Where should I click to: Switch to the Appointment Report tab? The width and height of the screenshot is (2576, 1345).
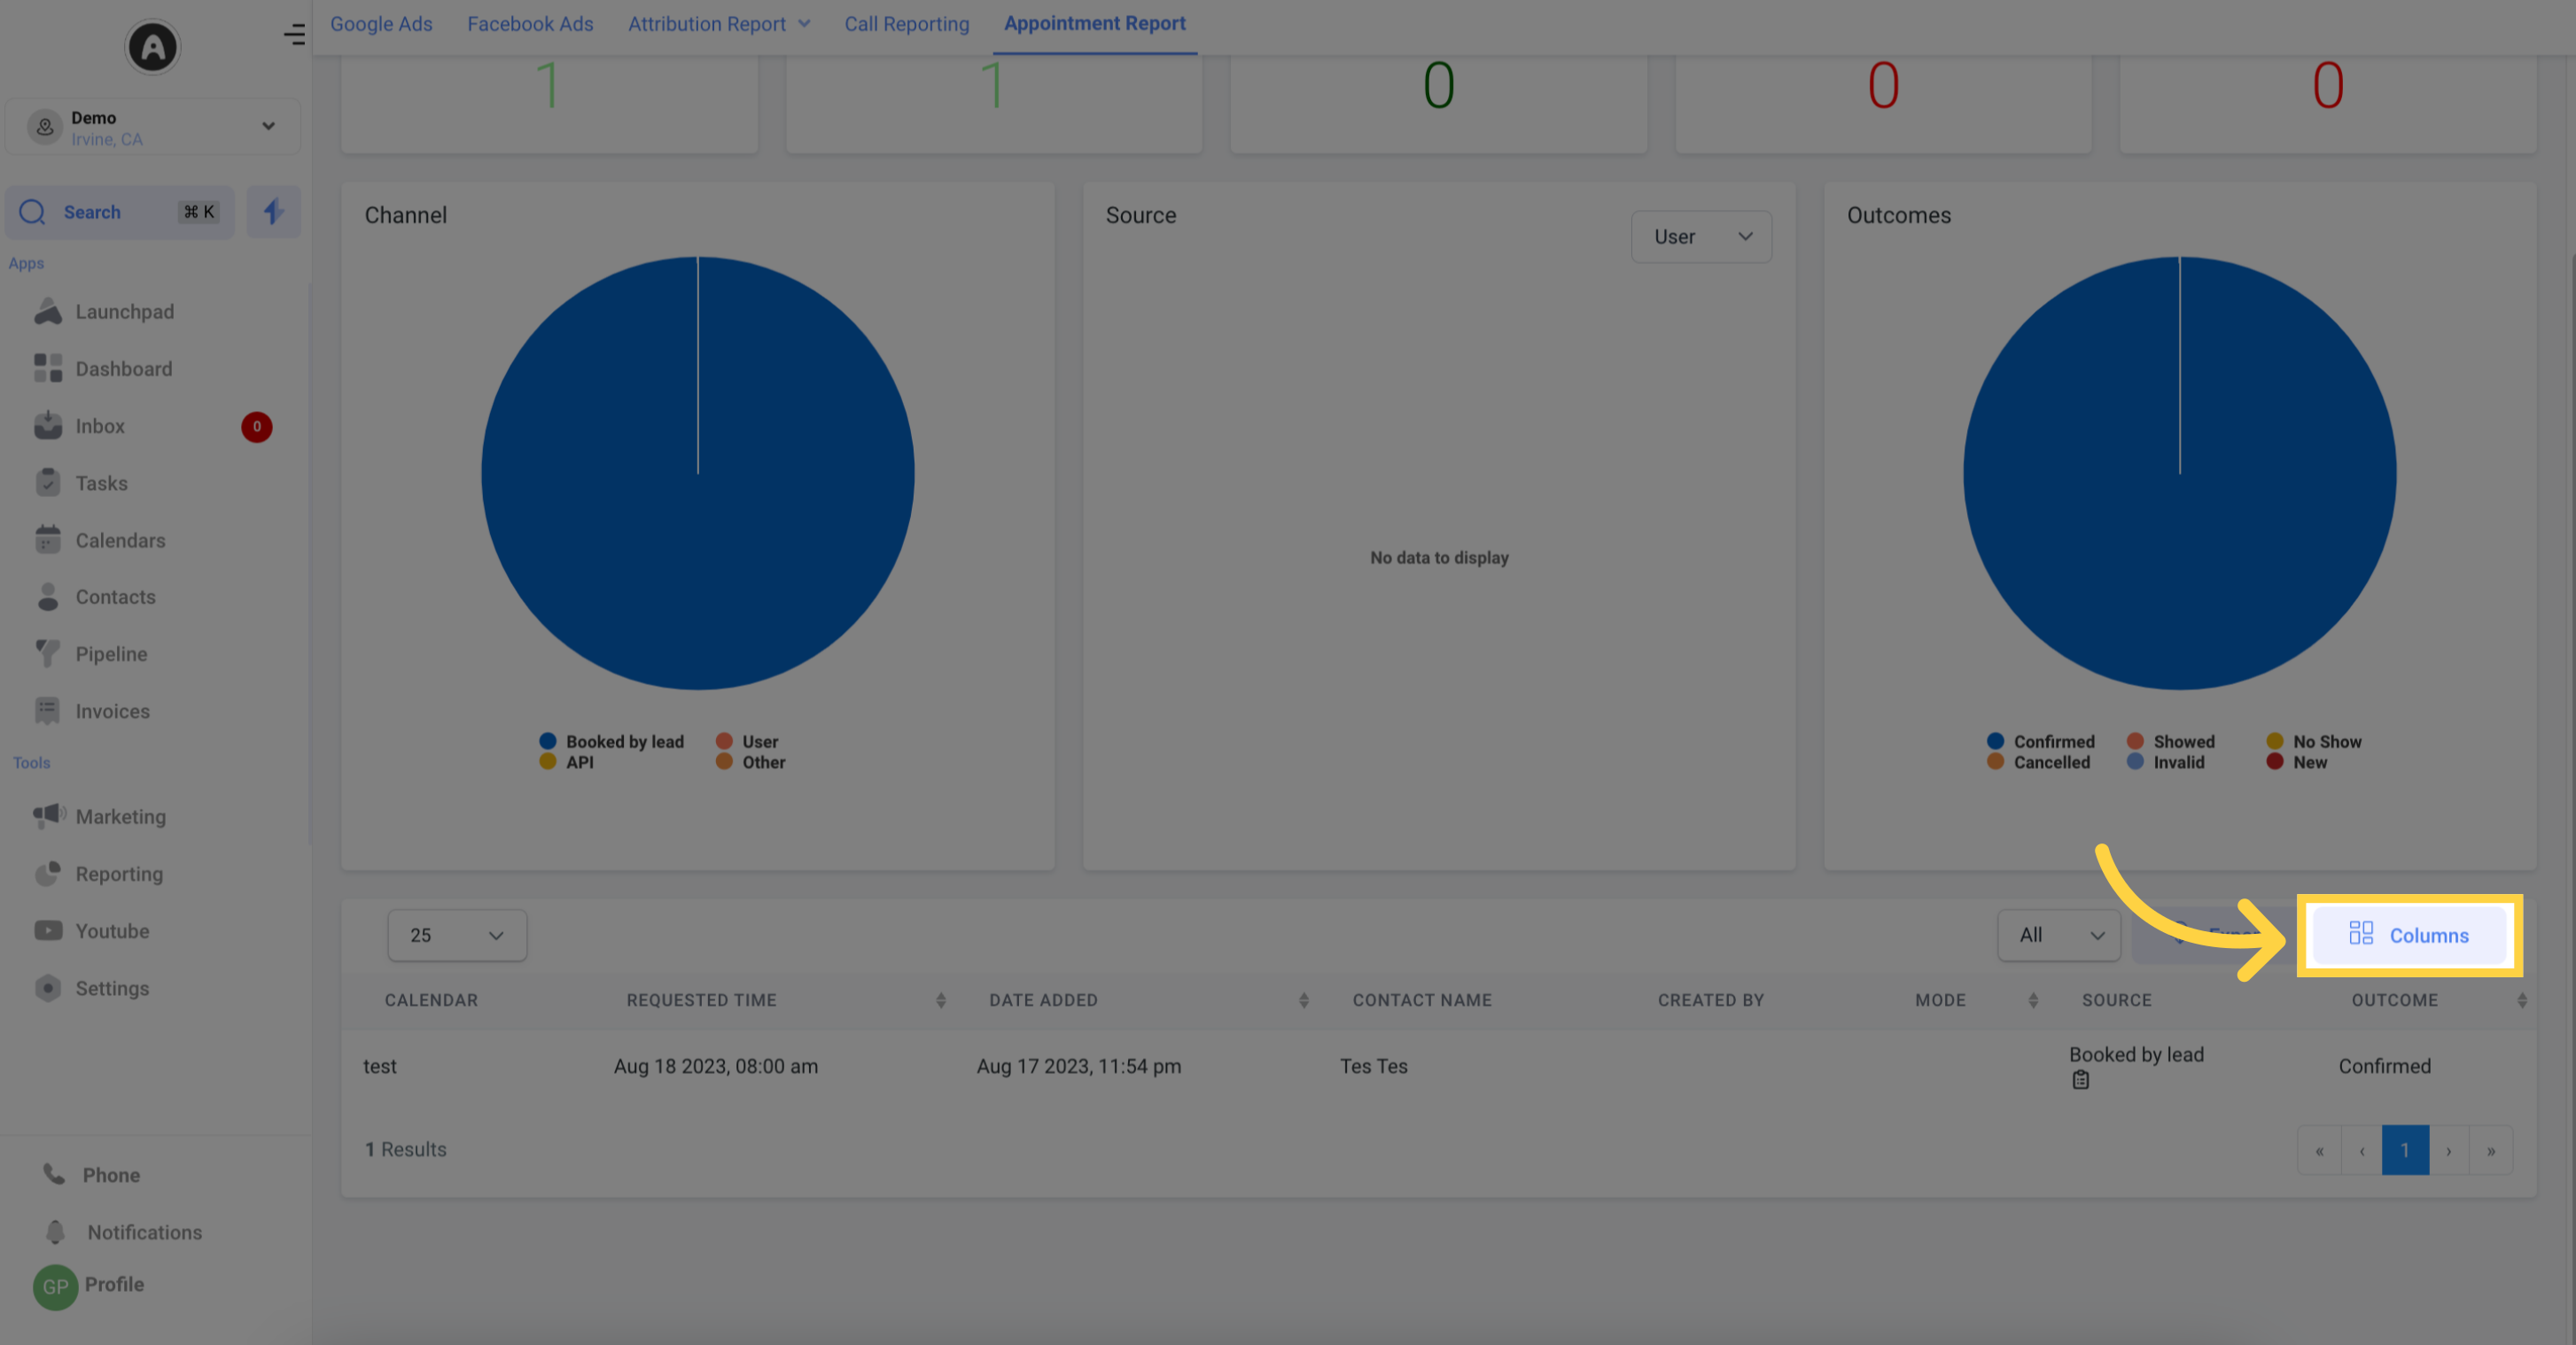[x=1093, y=24]
